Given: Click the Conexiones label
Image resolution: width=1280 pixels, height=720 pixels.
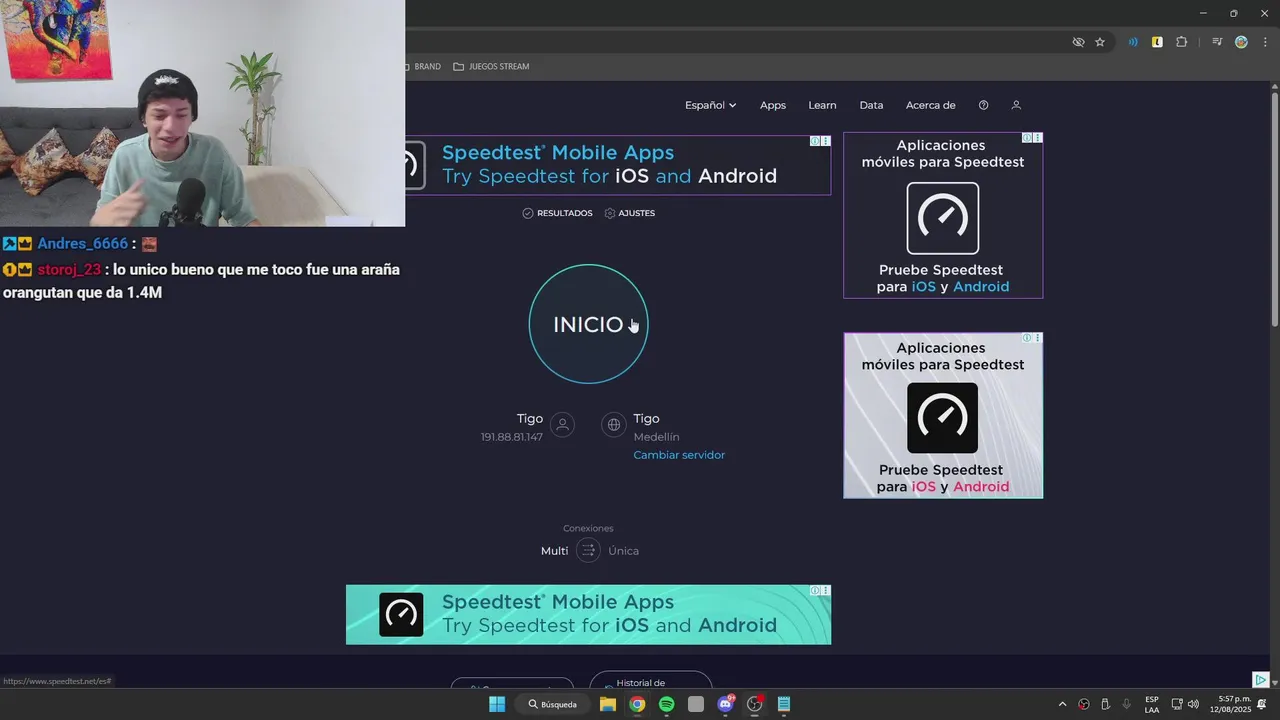Looking at the screenshot, I should pos(588,528).
